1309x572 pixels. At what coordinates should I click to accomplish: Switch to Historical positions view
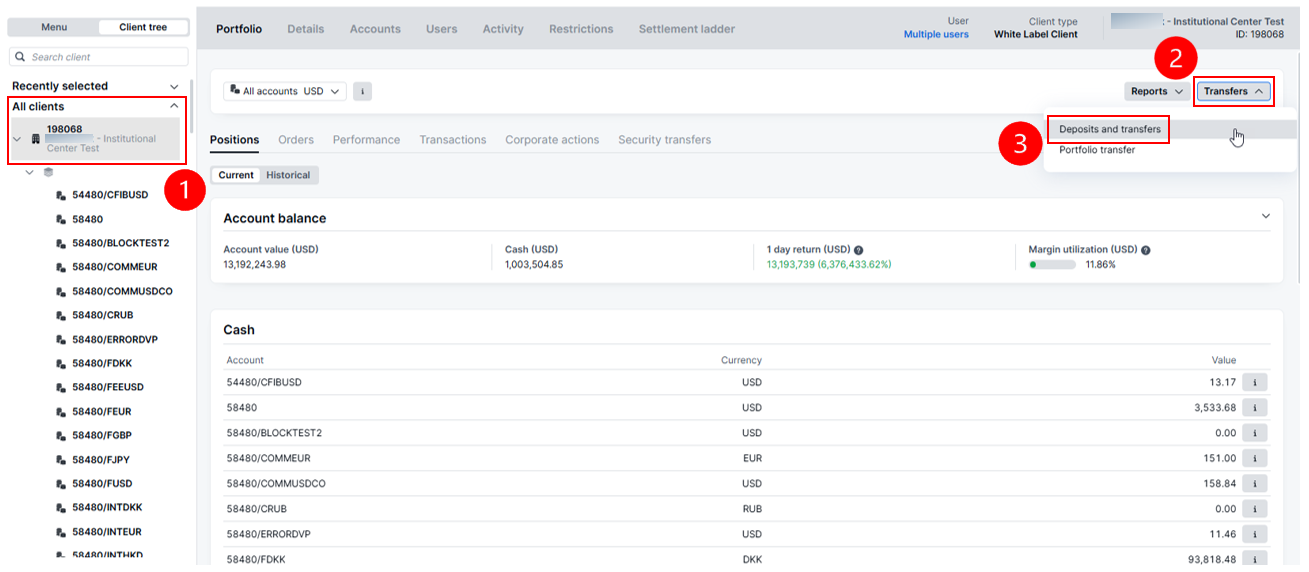[x=288, y=175]
